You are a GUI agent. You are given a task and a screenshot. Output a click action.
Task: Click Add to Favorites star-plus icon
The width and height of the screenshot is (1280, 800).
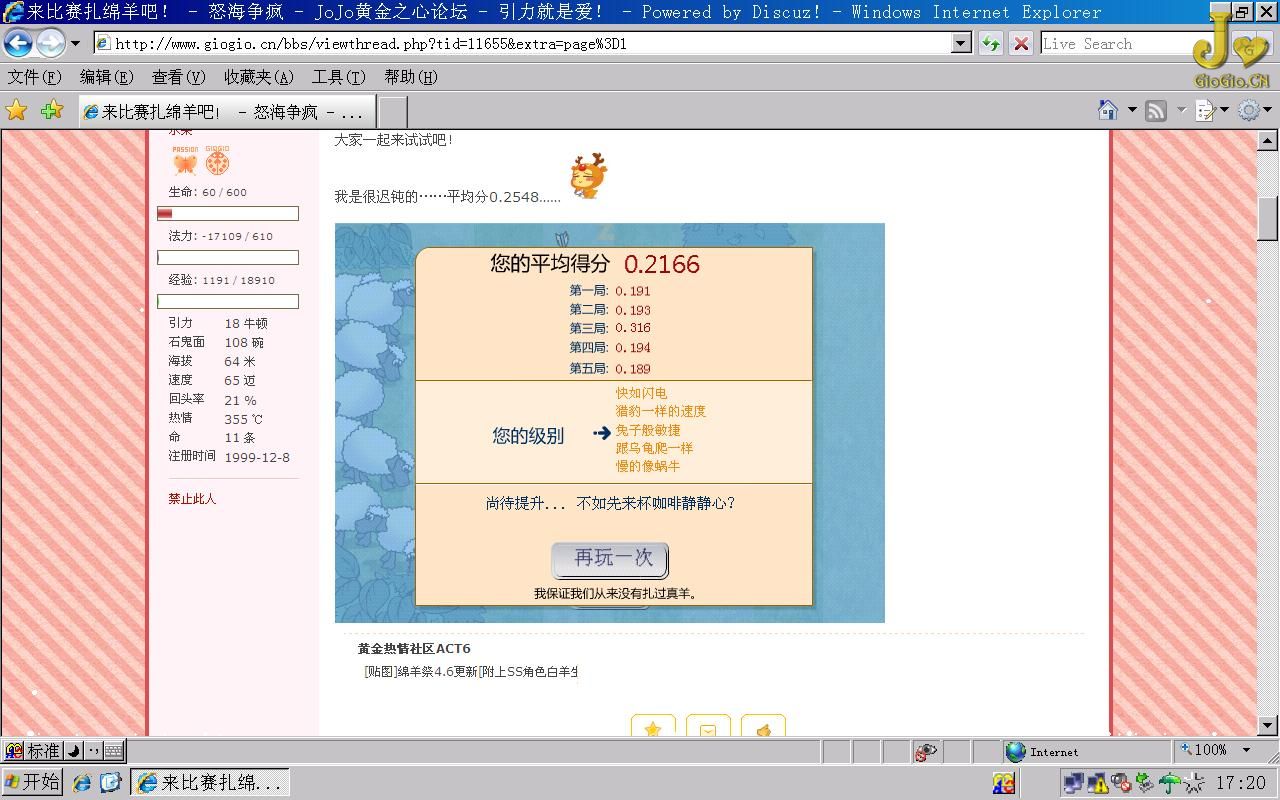[x=52, y=110]
